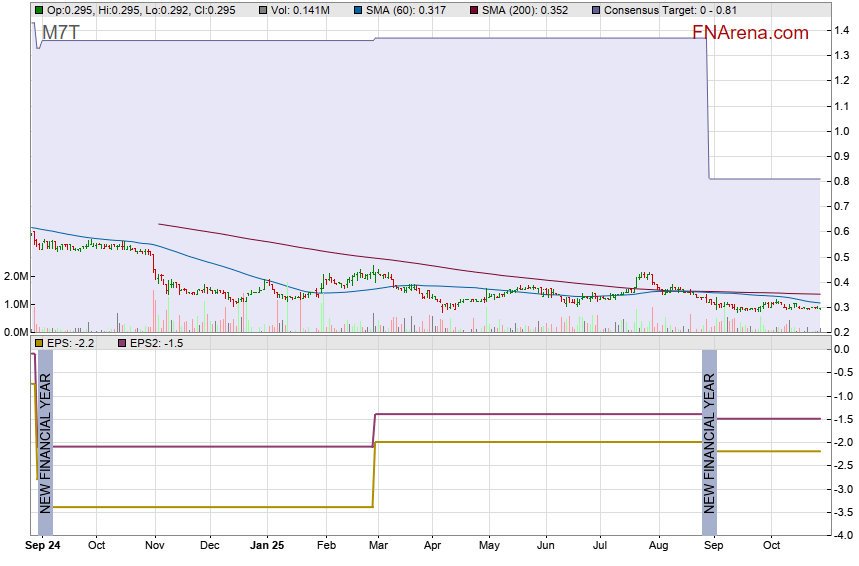Screen dimensions: 859x566
Task: Select the right NEW FINANCIAL YEAR marker
Action: (x=709, y=440)
